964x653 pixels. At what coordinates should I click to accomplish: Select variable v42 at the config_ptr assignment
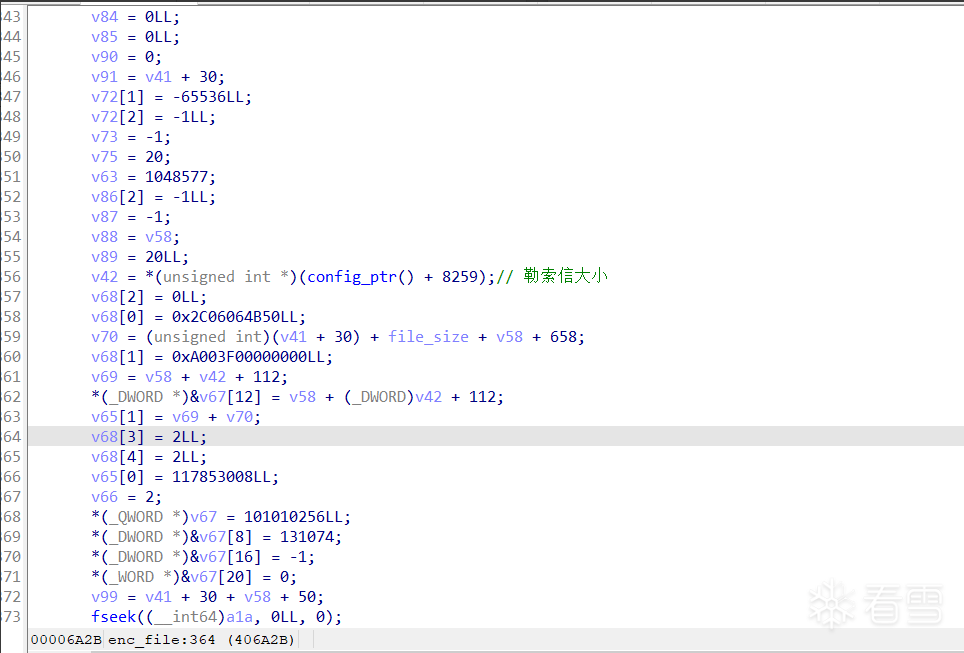(x=104, y=277)
